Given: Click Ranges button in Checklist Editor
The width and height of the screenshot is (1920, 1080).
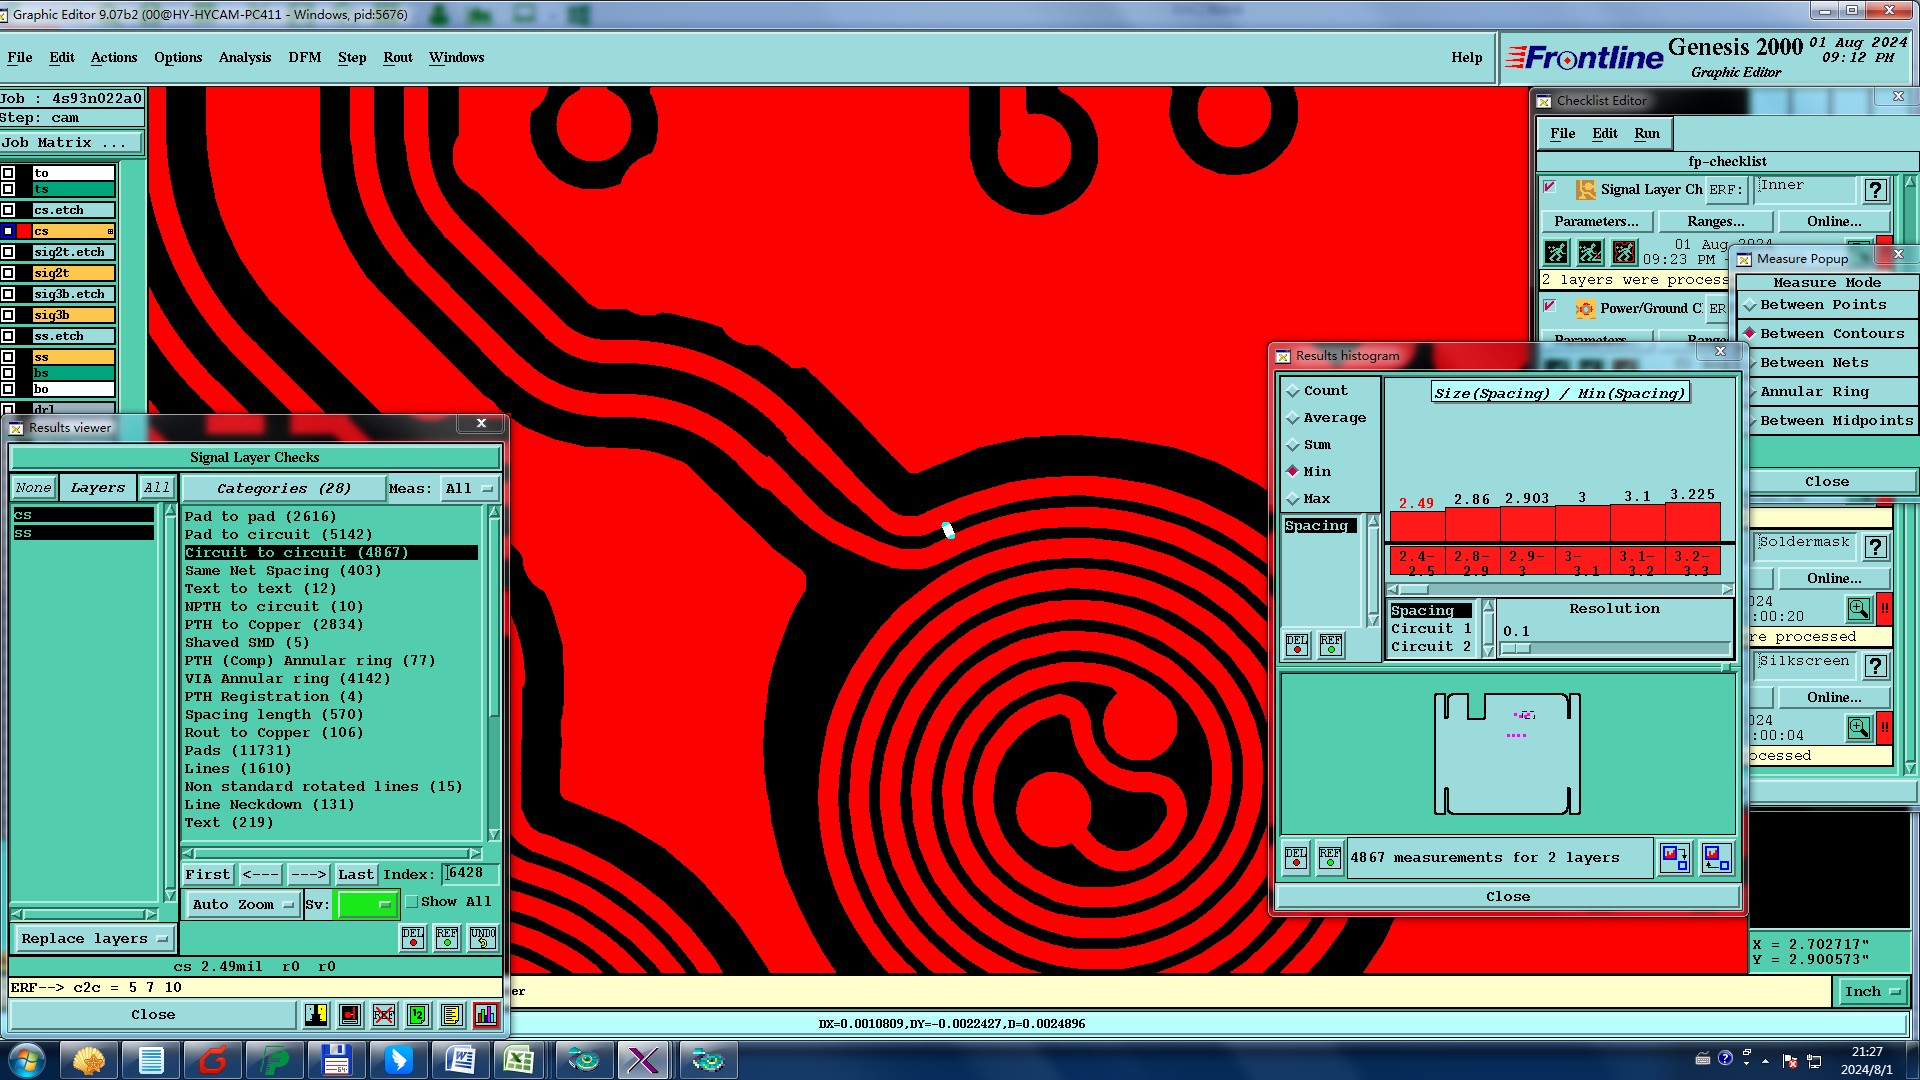Looking at the screenshot, I should (1715, 222).
